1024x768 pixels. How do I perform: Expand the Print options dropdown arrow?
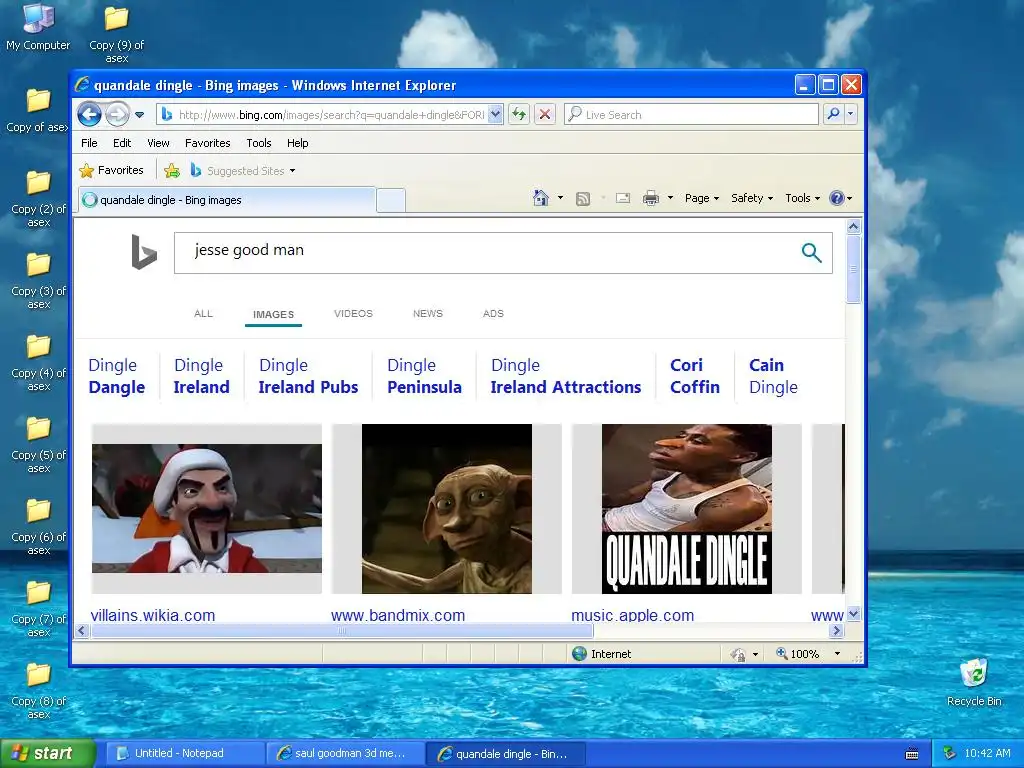point(670,198)
